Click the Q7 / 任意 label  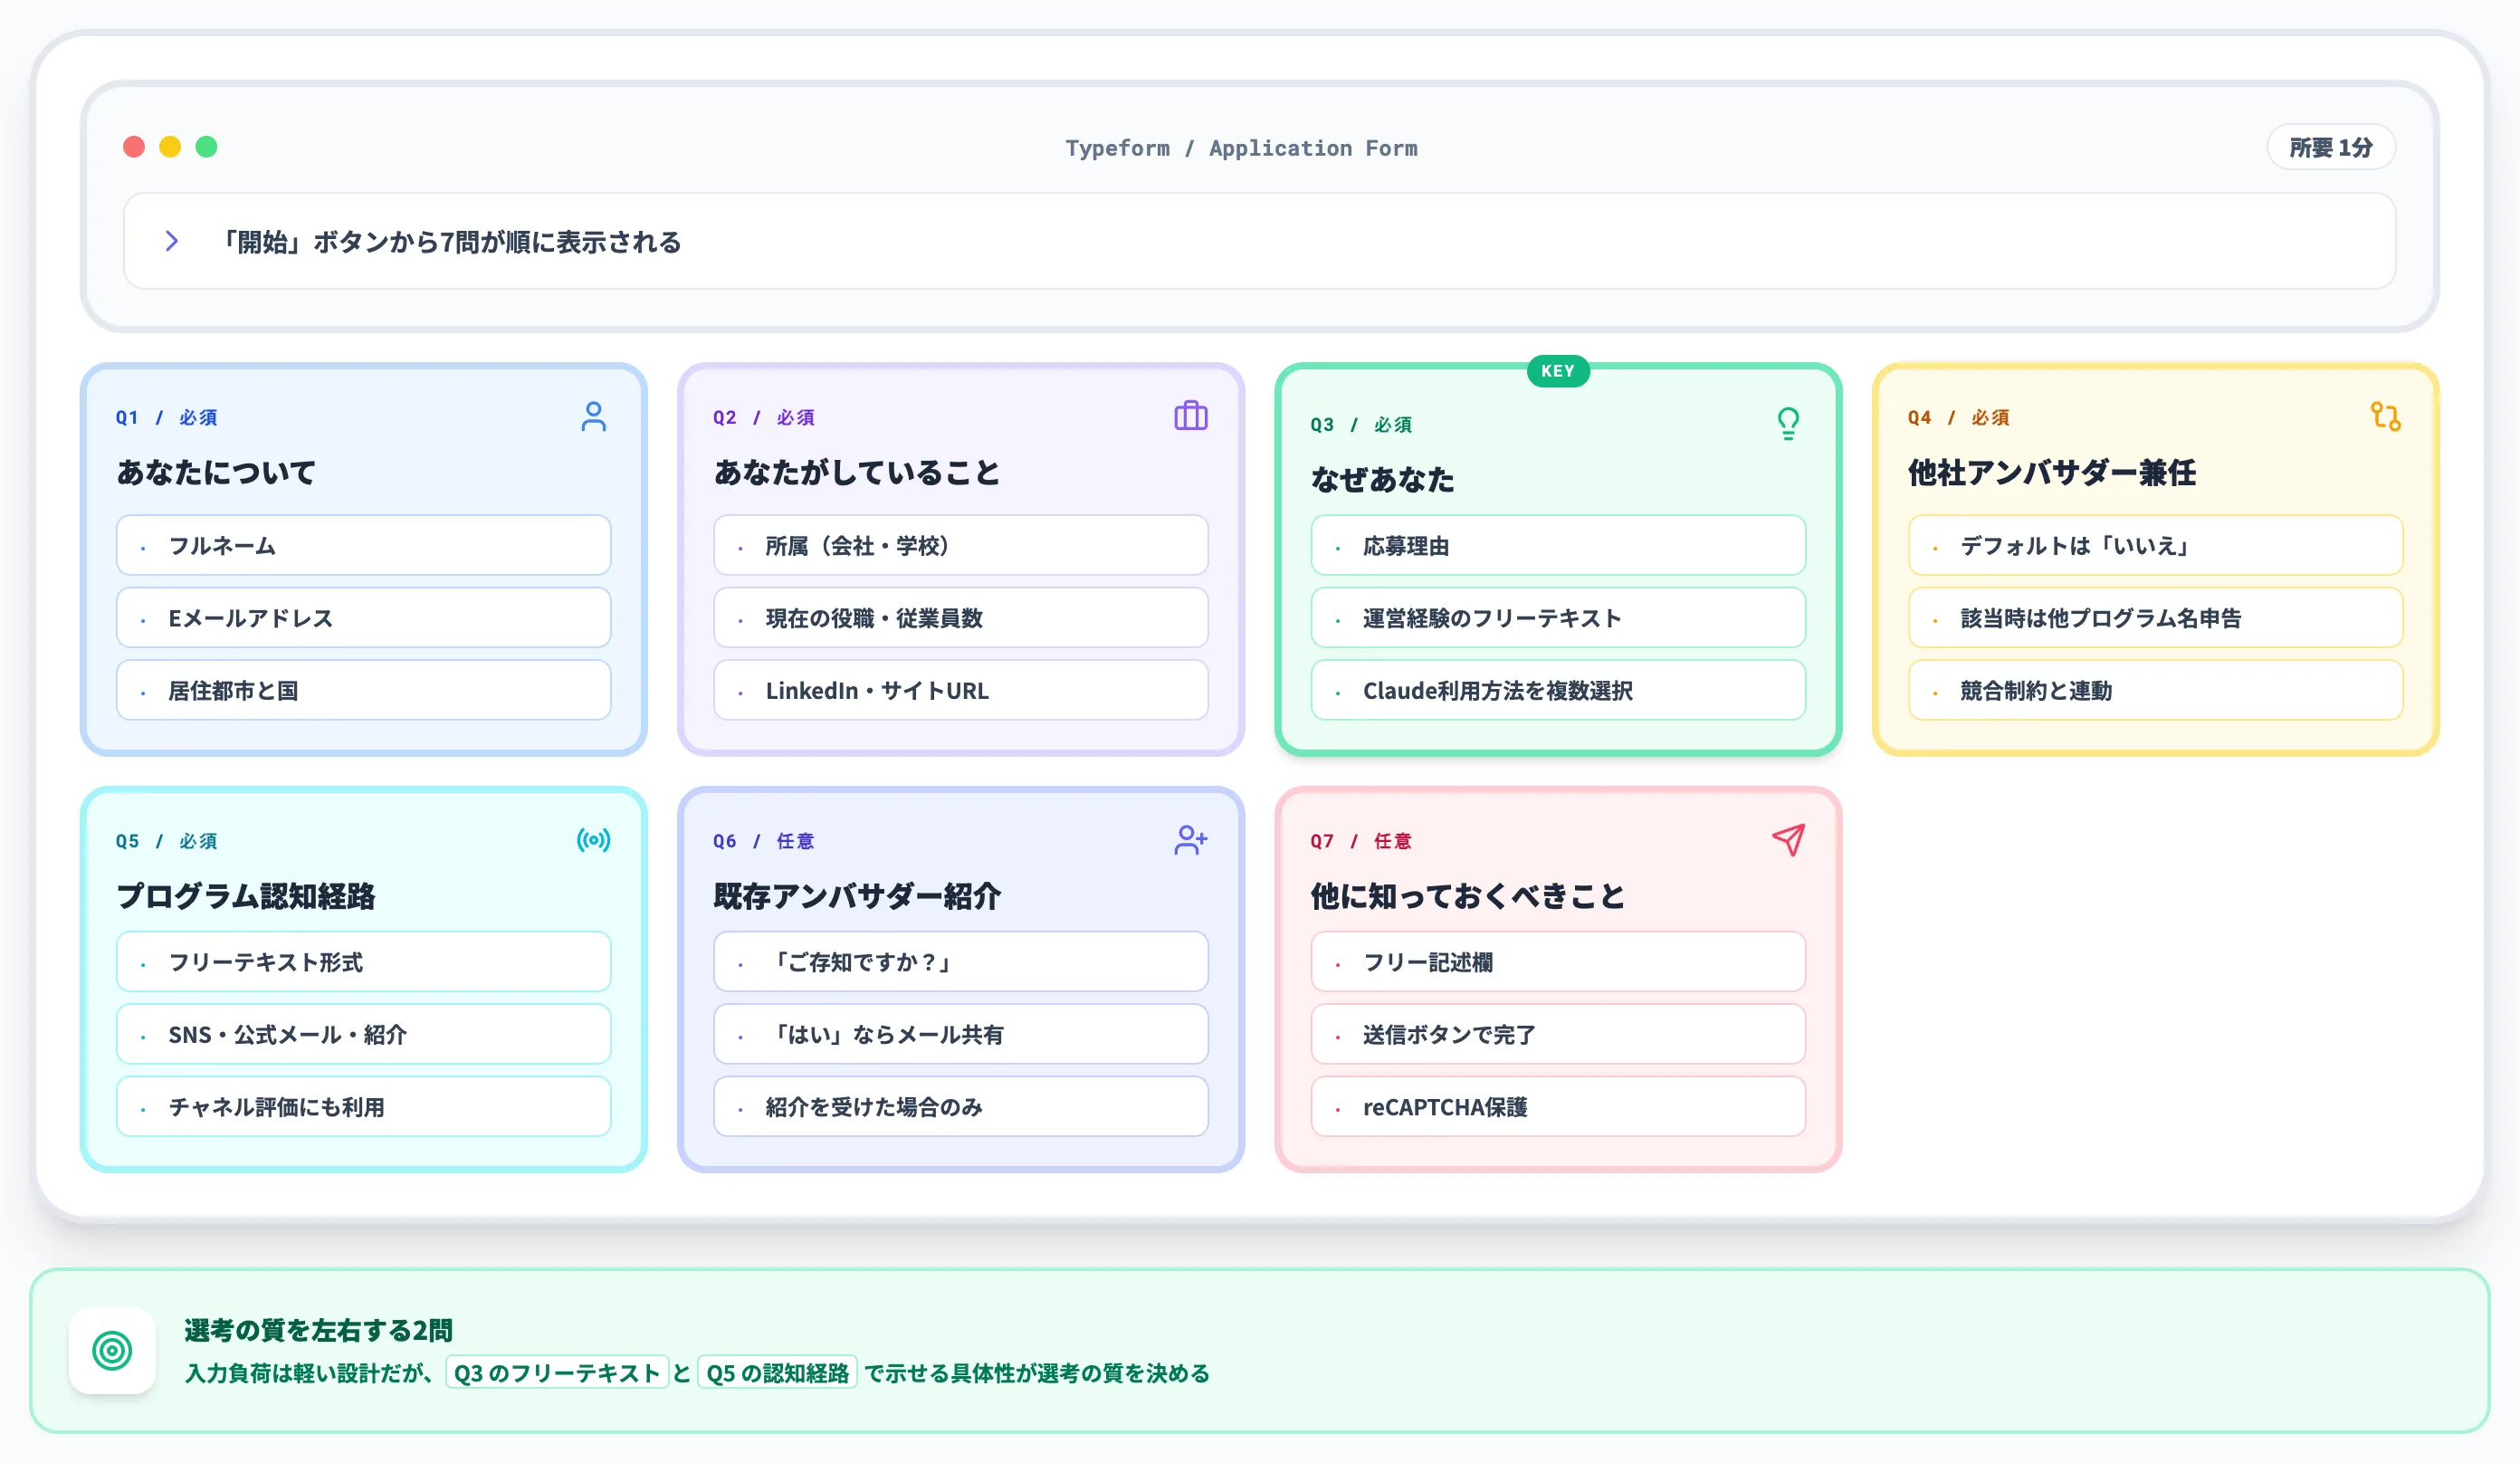pos(1361,841)
